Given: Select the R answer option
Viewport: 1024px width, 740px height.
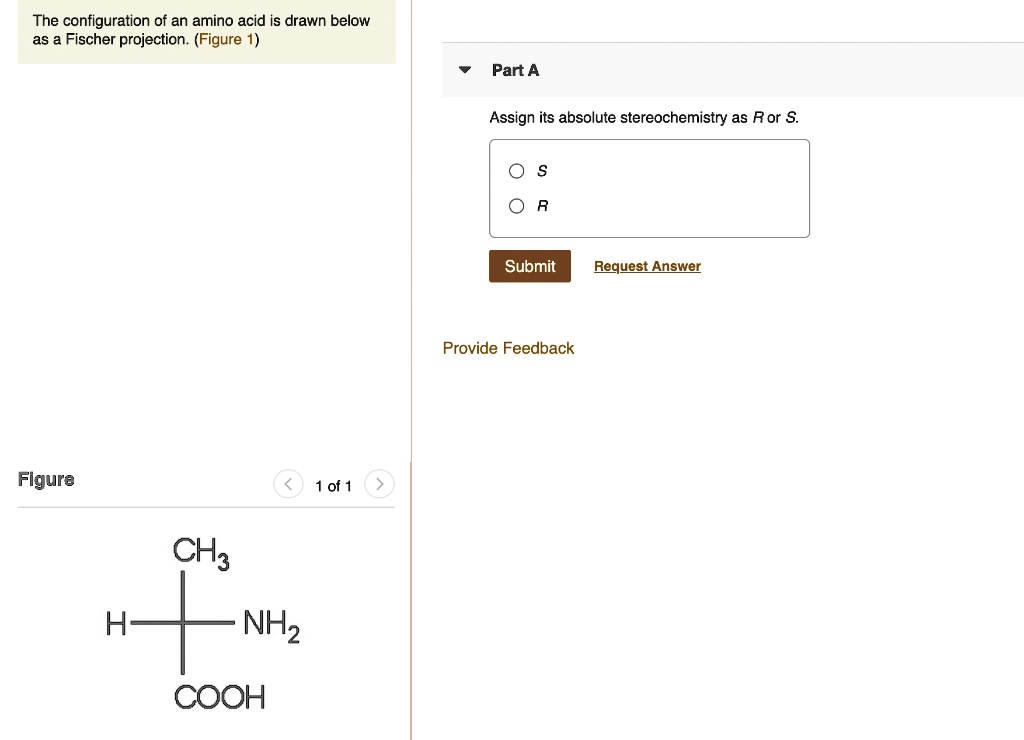Looking at the screenshot, I should point(516,205).
